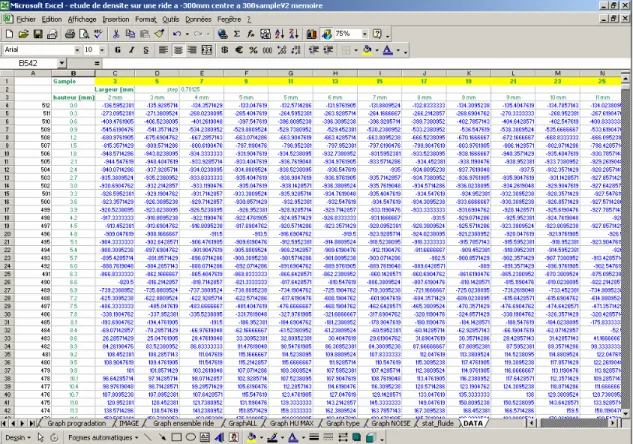Launch the Chart Wizard icon
This screenshot has height=444, width=633.
[311, 34]
